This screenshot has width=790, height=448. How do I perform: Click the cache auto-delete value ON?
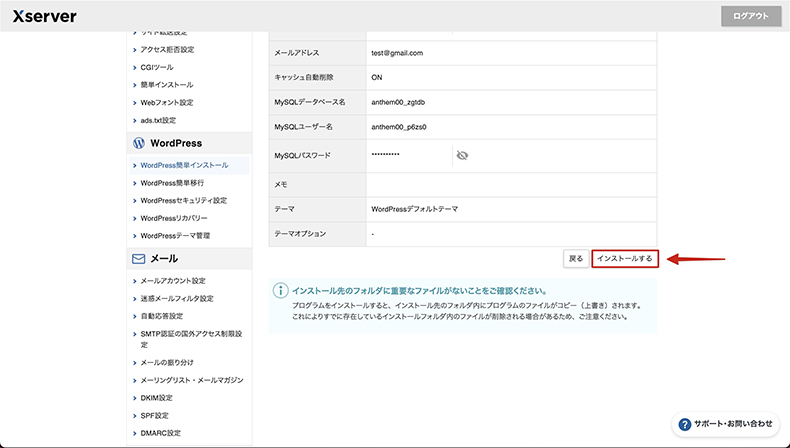377,78
